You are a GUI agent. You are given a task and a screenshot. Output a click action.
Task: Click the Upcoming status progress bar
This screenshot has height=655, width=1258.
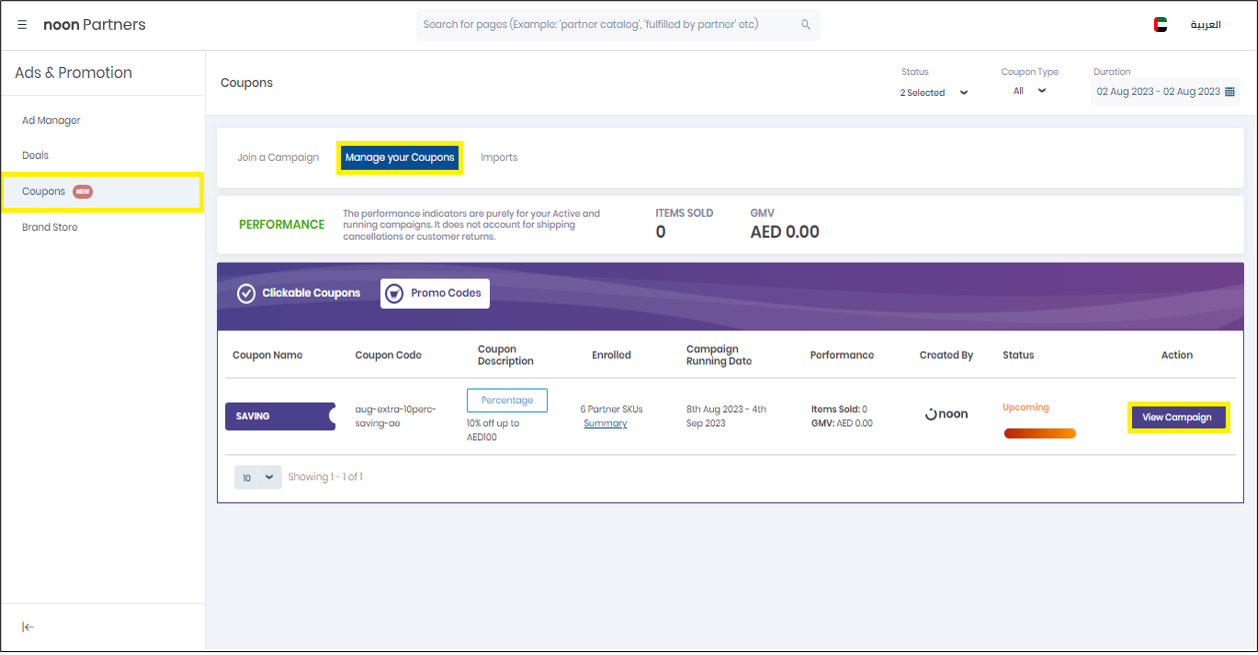click(1040, 433)
